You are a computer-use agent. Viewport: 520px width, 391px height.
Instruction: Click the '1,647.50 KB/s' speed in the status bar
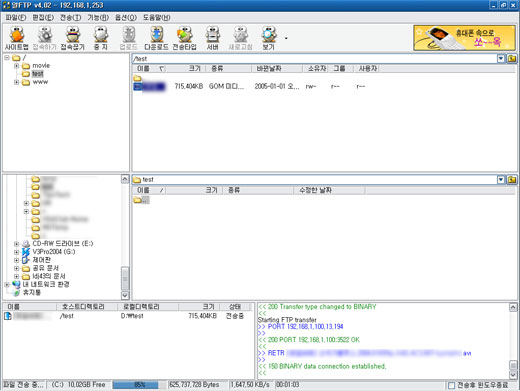click(250, 385)
